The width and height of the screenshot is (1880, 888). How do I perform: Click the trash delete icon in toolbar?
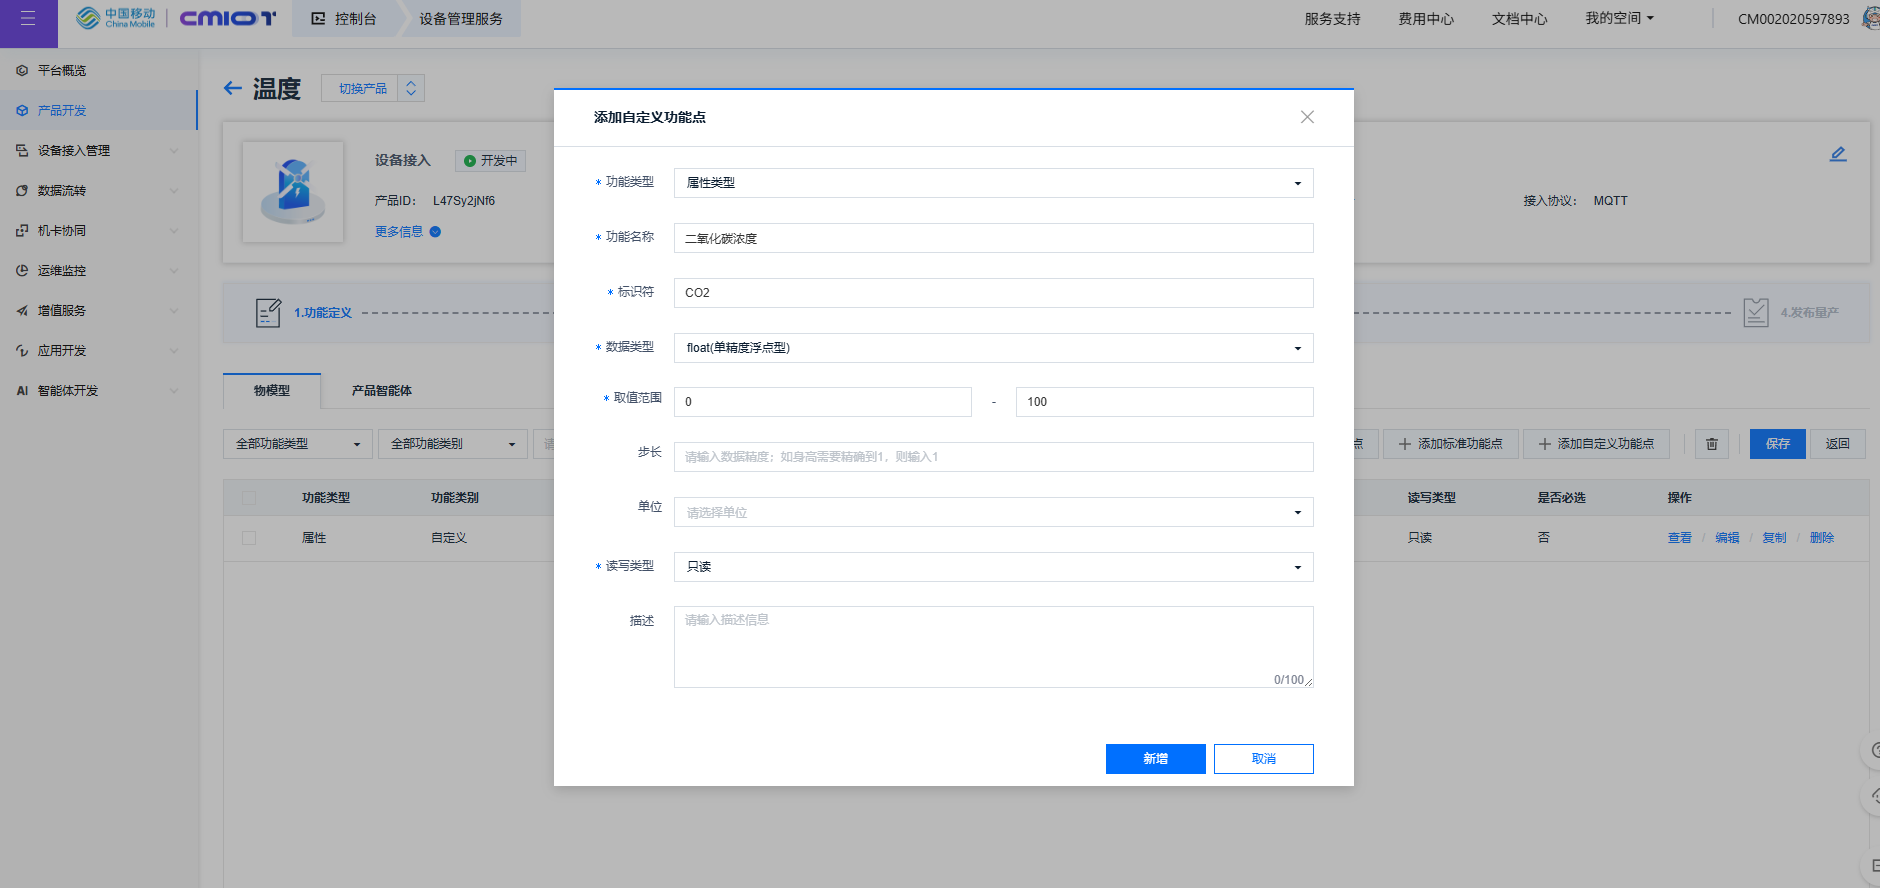(x=1712, y=444)
